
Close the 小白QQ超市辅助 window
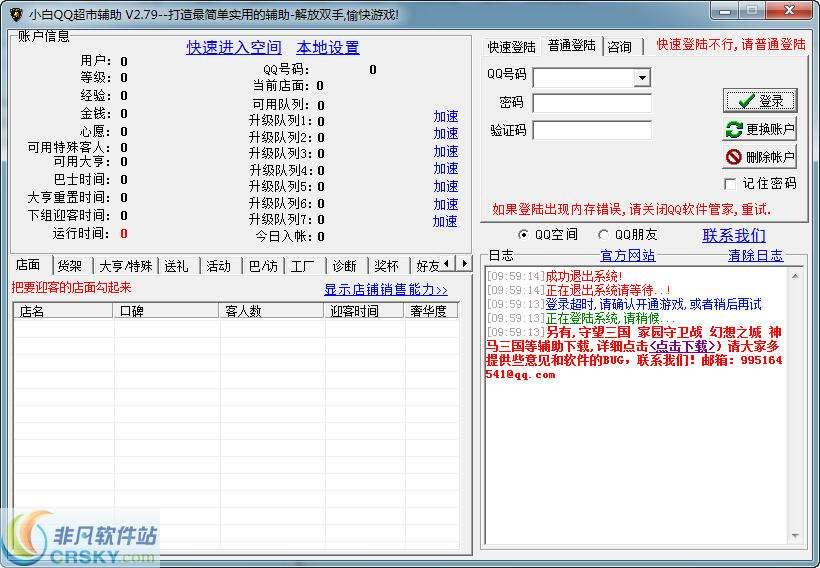(x=790, y=10)
